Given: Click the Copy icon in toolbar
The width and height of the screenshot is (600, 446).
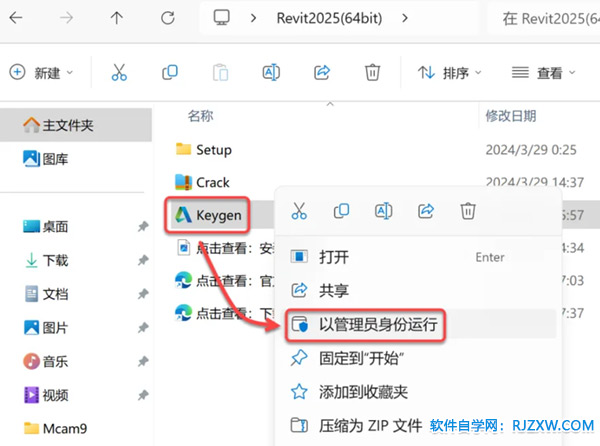Looking at the screenshot, I should pyautogui.click(x=170, y=72).
